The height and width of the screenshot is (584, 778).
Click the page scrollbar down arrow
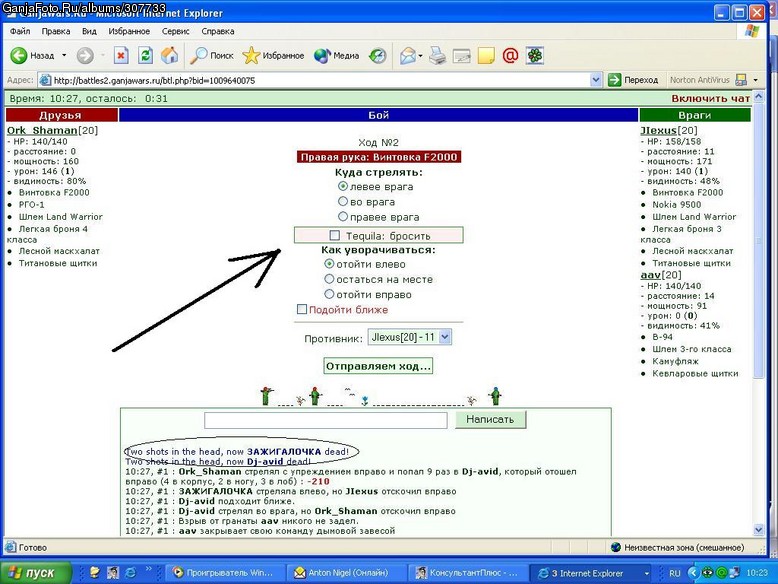coord(759,529)
